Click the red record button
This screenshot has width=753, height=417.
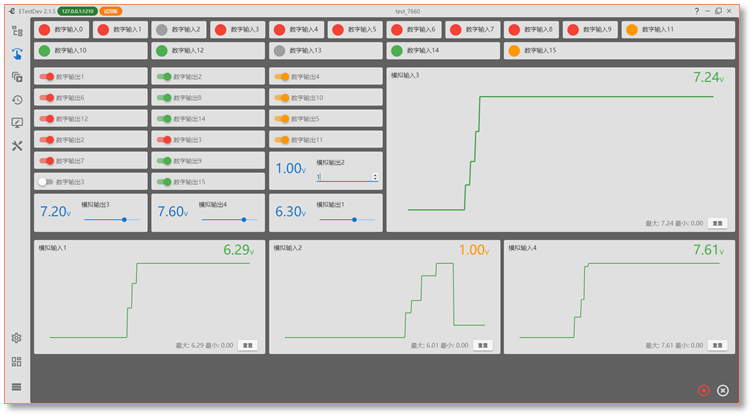(704, 391)
